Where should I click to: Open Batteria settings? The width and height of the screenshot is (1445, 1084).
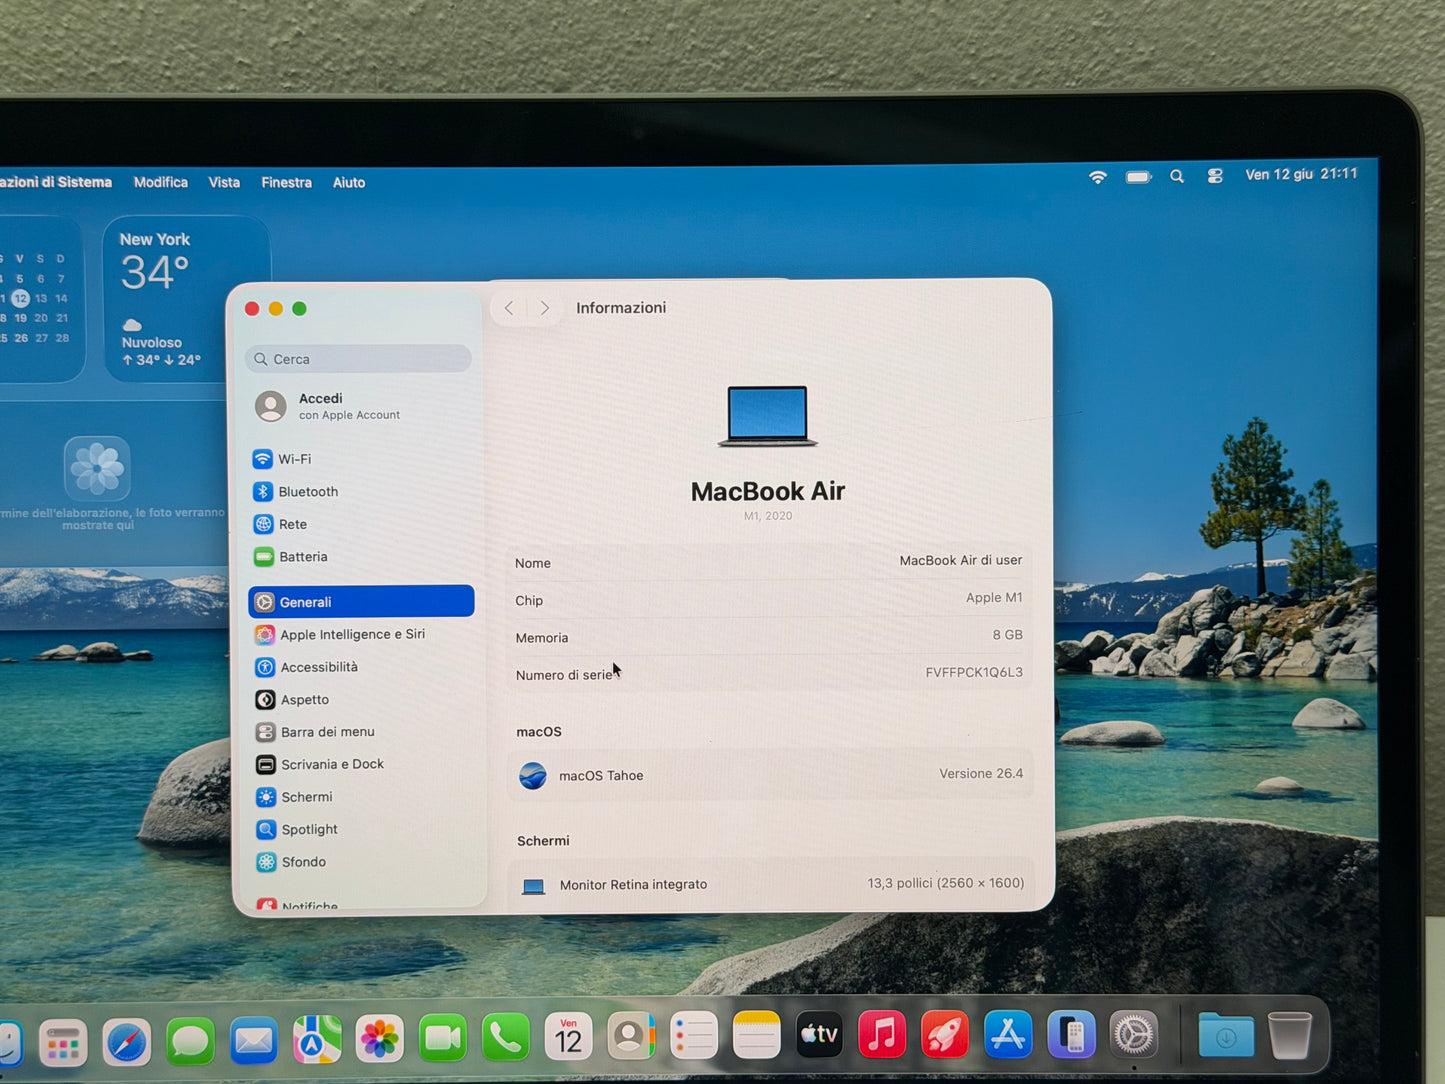(x=361, y=557)
